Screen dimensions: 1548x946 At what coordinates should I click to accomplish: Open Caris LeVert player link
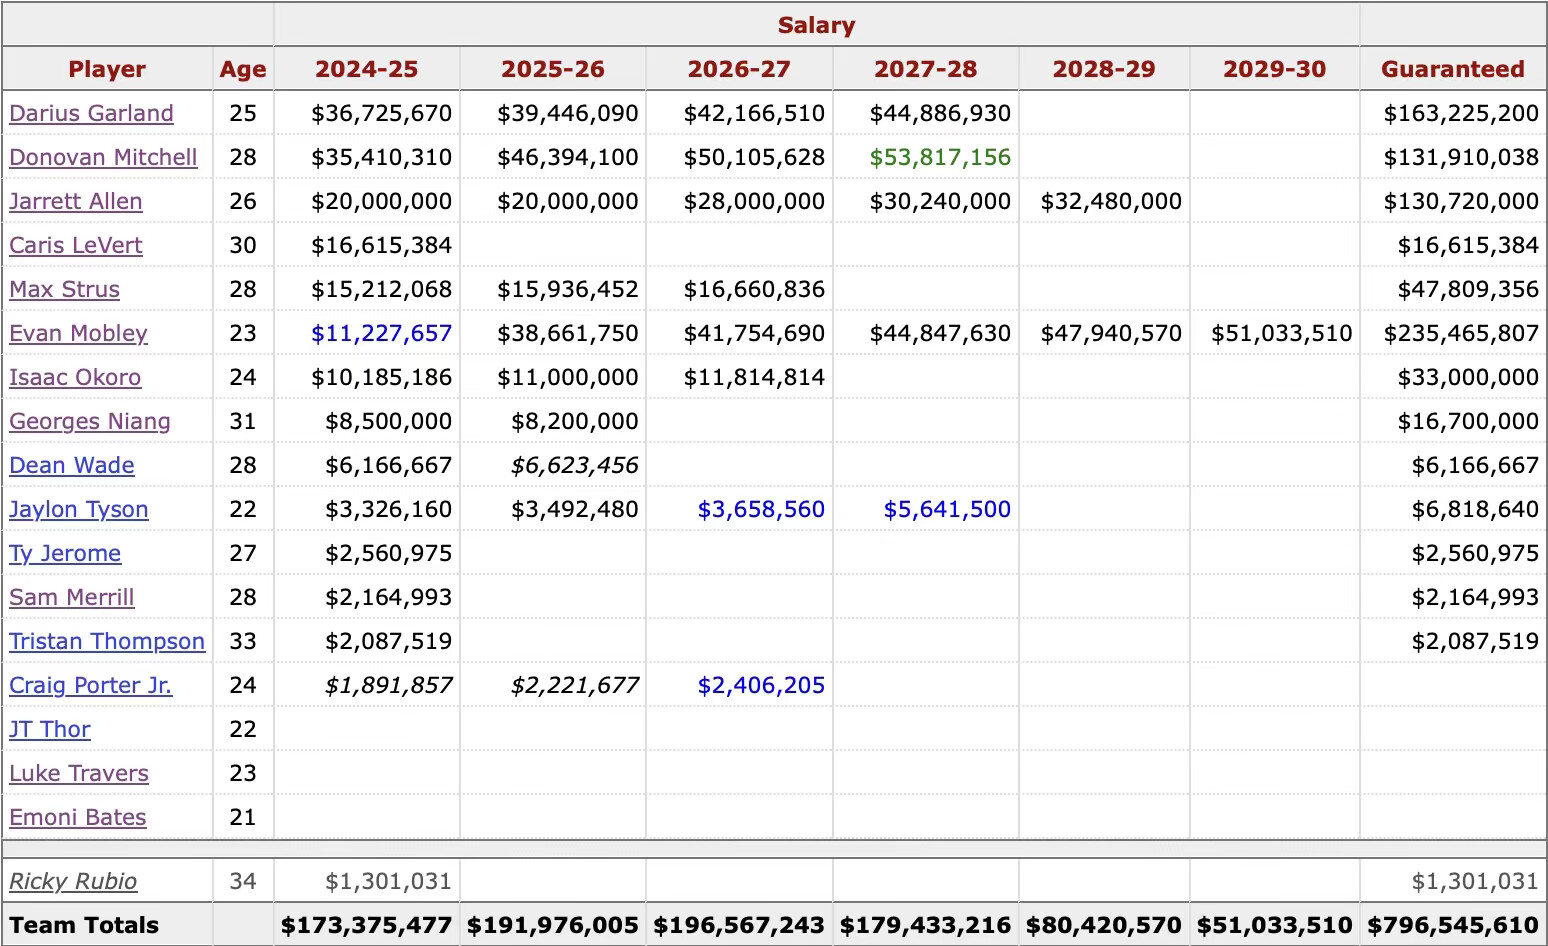76,245
